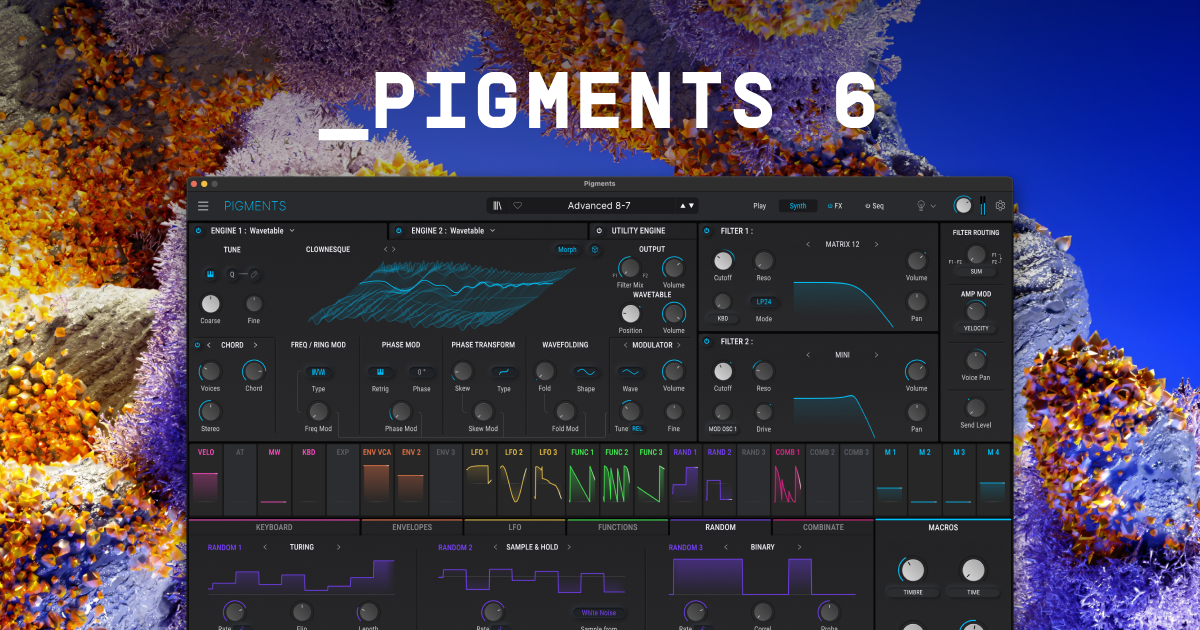The width and height of the screenshot is (1200, 630).
Task: Click the White Noise source button
Action: coord(600,613)
